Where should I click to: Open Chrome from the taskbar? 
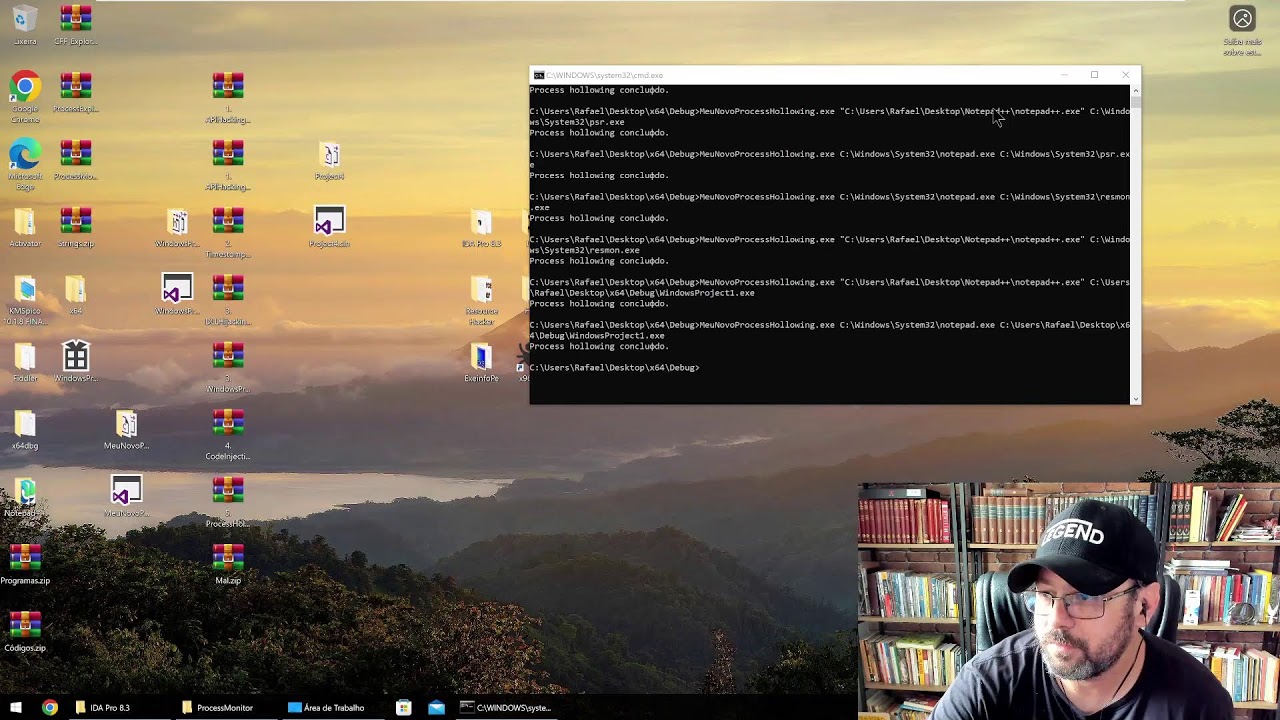[49, 707]
